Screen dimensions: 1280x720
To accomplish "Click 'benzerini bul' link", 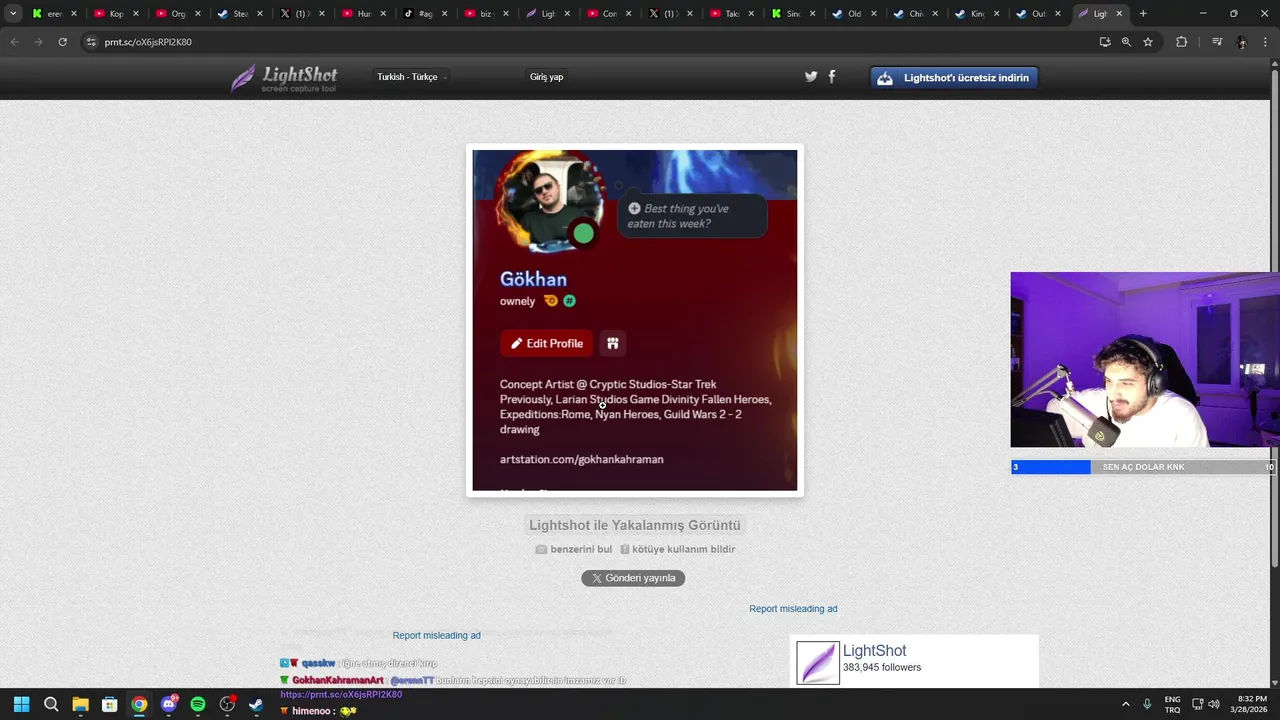I will coord(581,549).
